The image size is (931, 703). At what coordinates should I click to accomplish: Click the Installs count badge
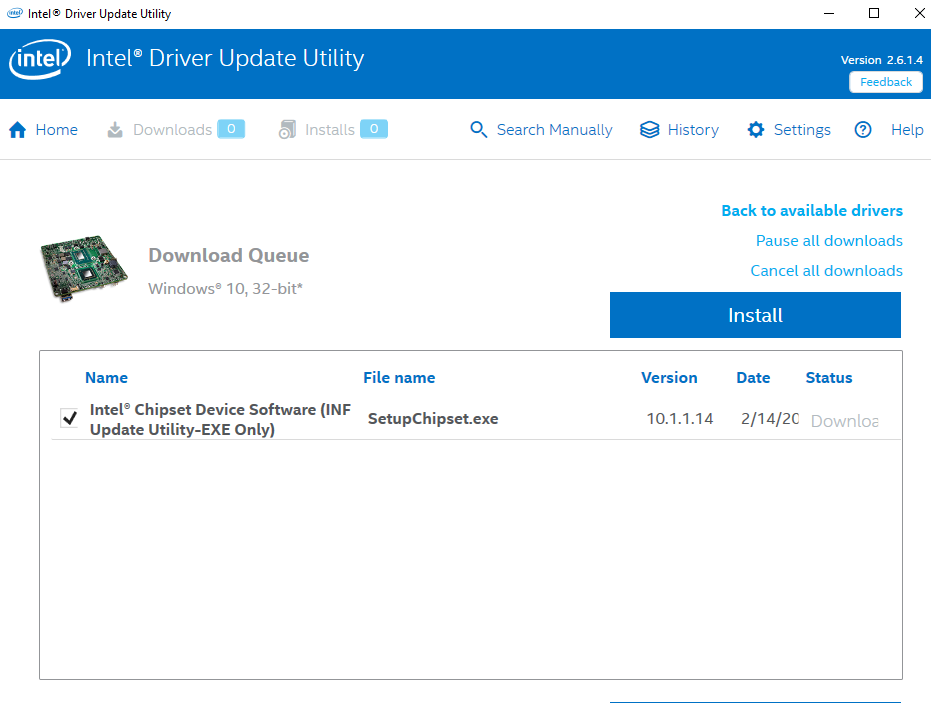pos(374,129)
